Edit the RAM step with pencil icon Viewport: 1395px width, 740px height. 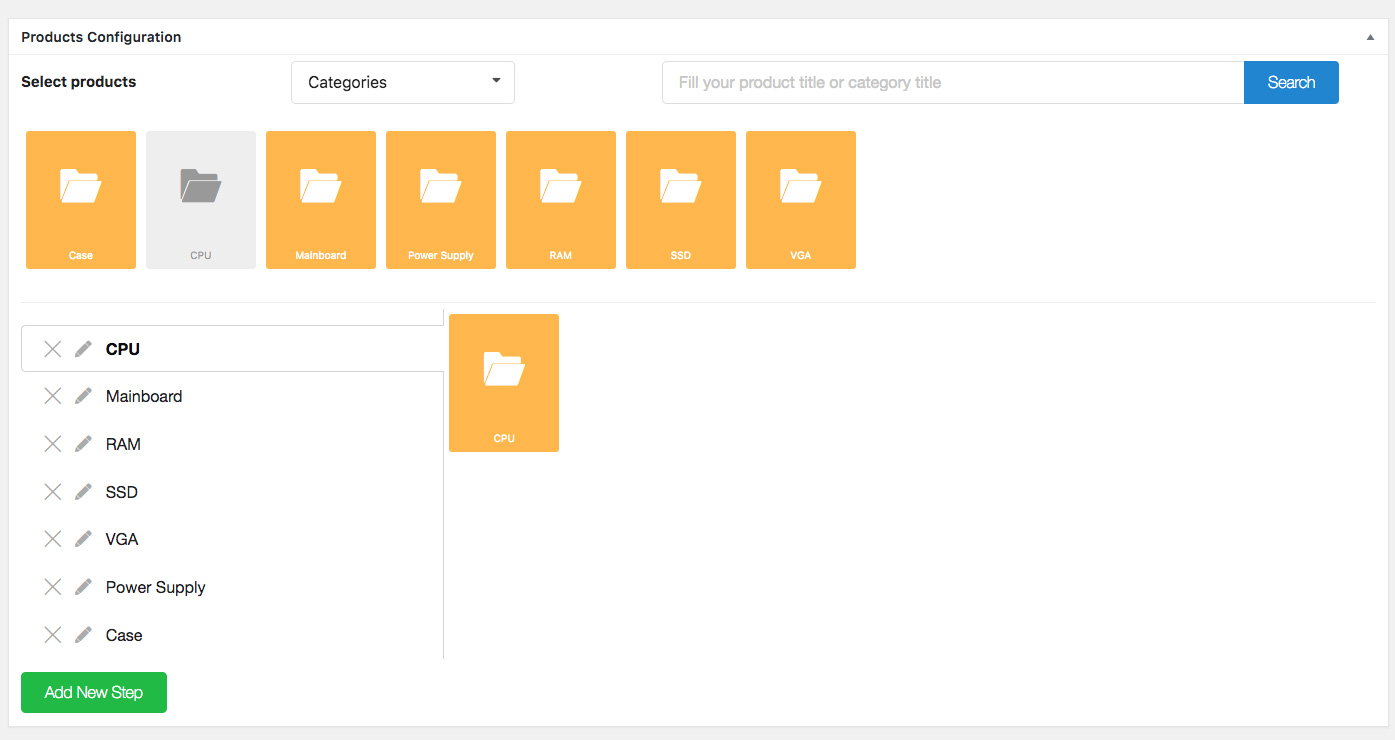(84, 444)
